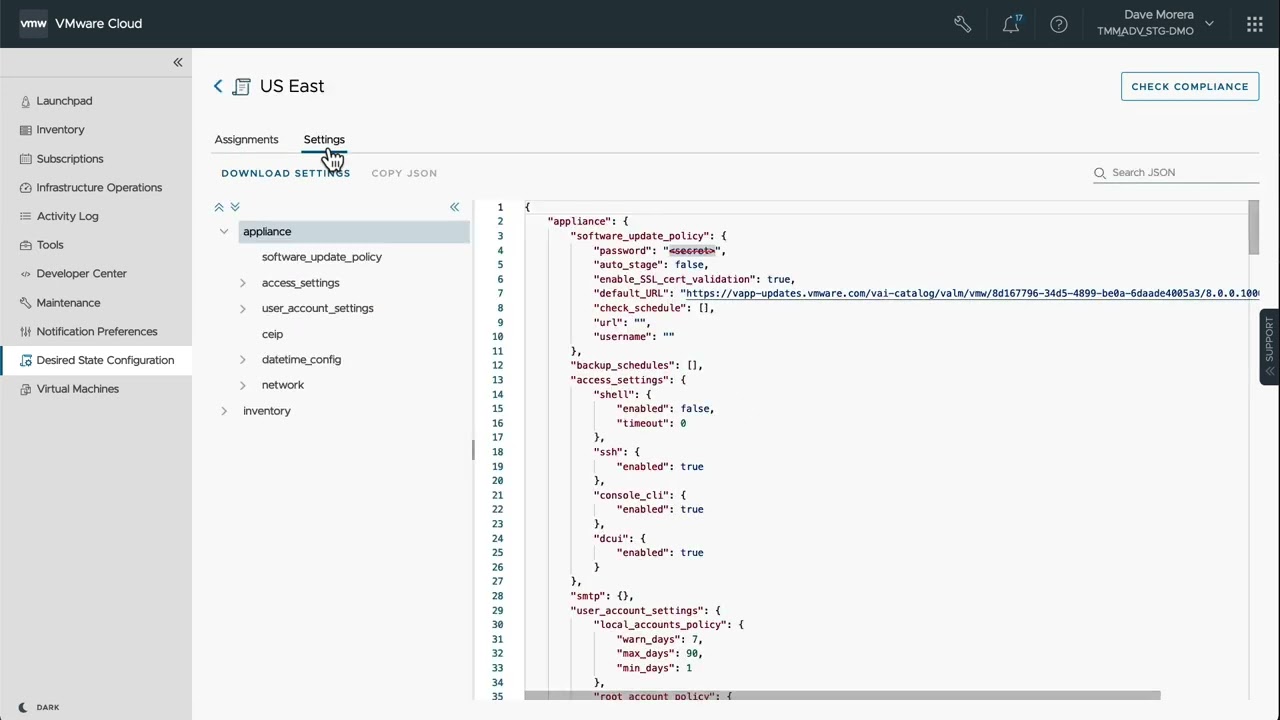
Task: Click the Virtual Machines icon
Action: point(25,389)
